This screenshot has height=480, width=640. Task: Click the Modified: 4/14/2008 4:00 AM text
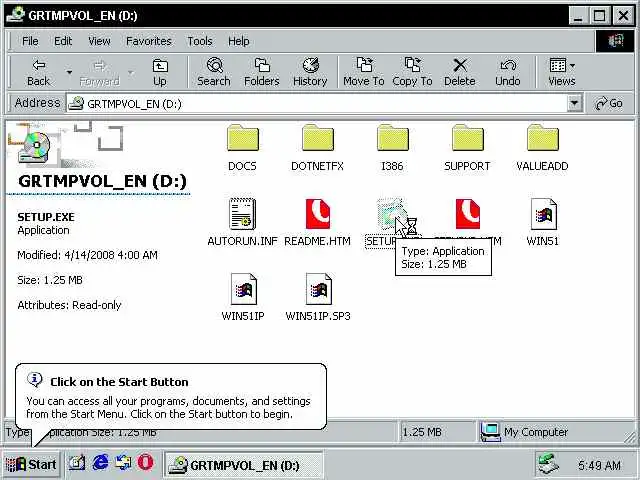[87, 256]
